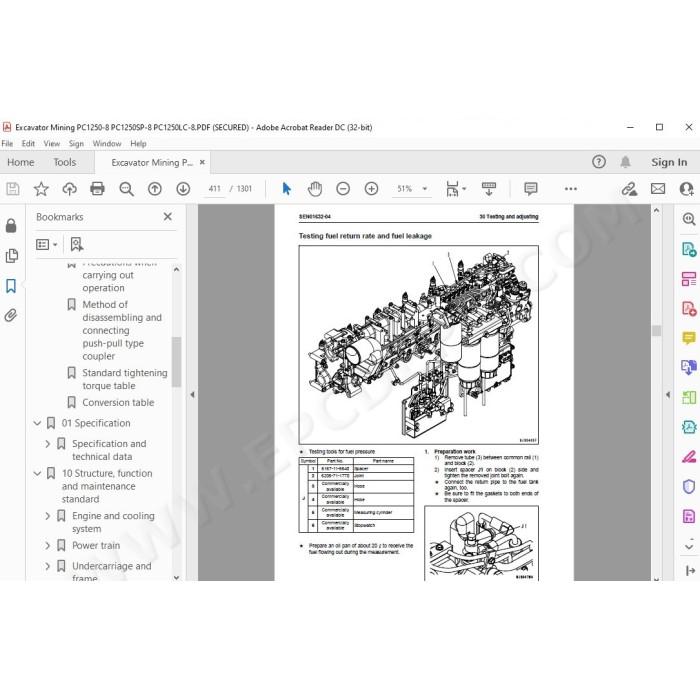
Task: Open the Help question mark
Action: coord(599,162)
